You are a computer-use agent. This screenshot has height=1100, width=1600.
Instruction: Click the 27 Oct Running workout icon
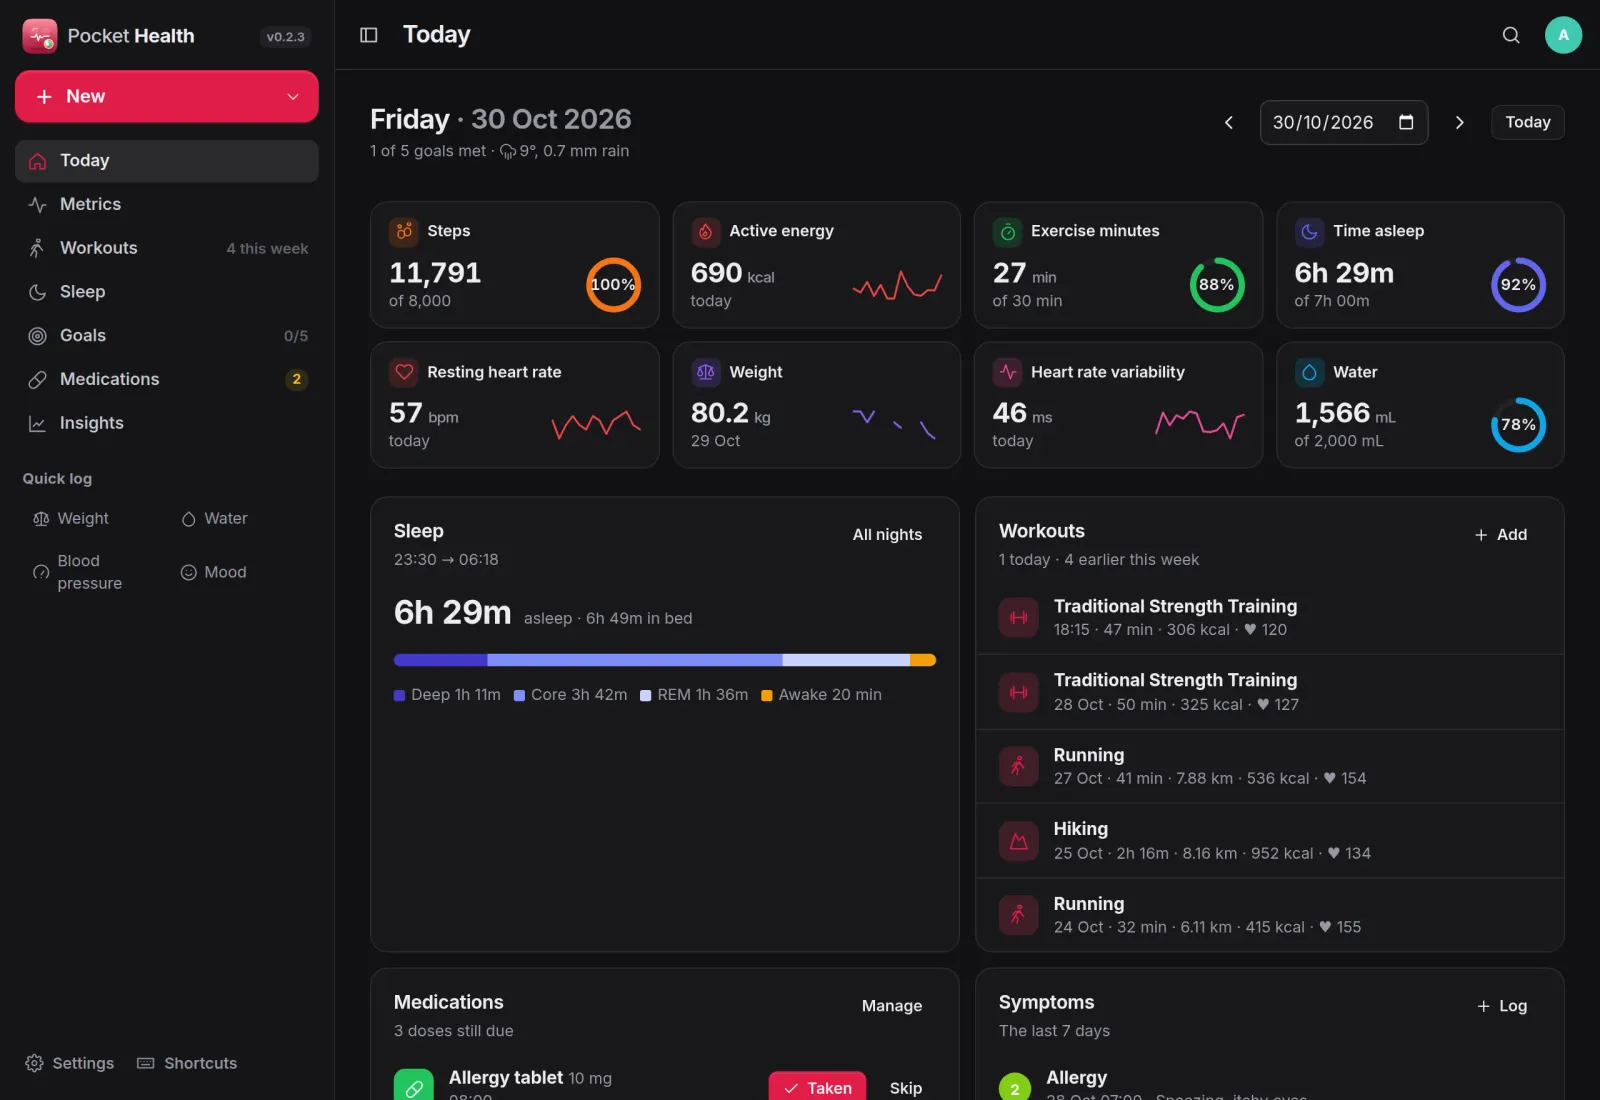click(x=1019, y=766)
